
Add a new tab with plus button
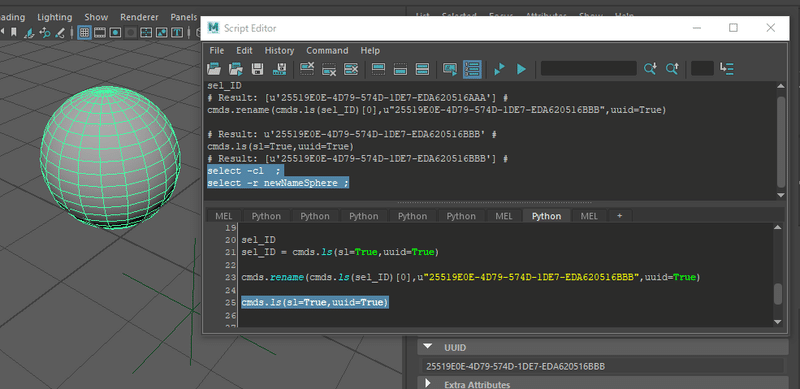619,216
